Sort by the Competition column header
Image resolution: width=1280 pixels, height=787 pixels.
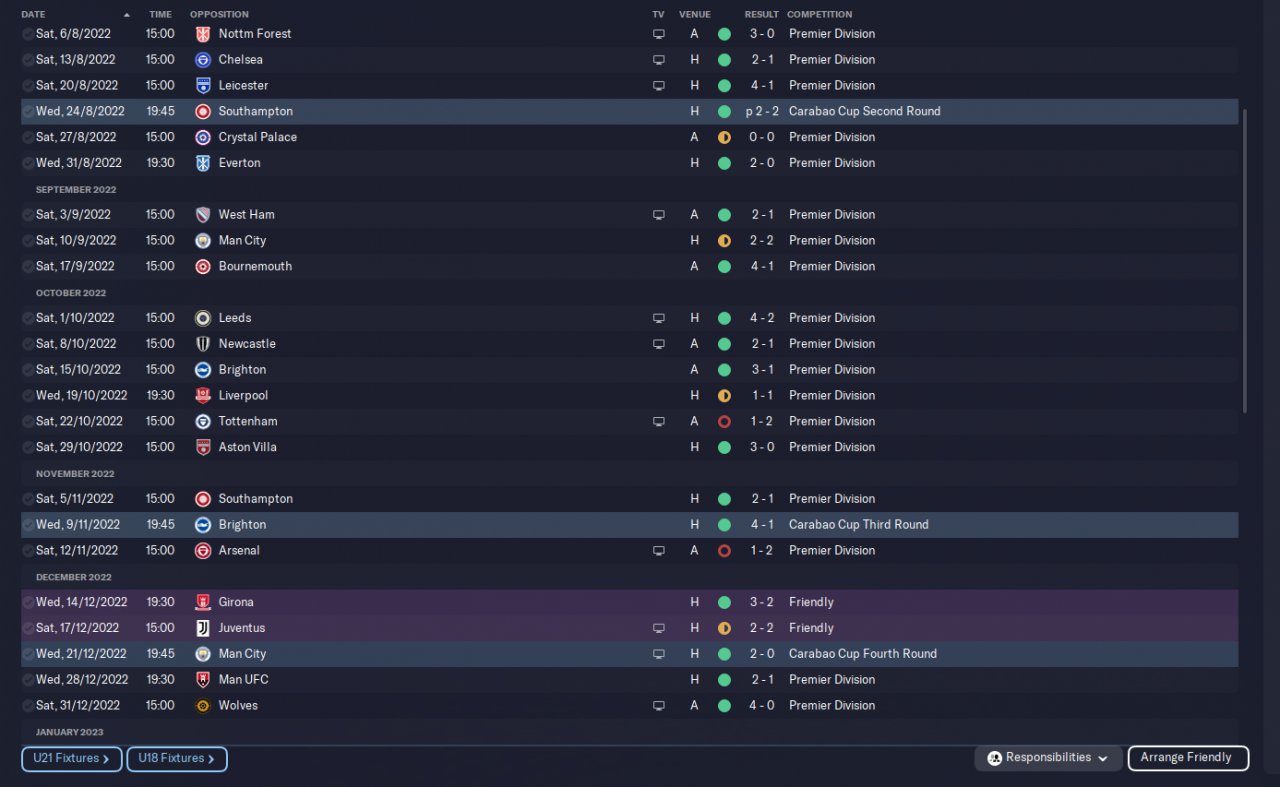click(819, 14)
